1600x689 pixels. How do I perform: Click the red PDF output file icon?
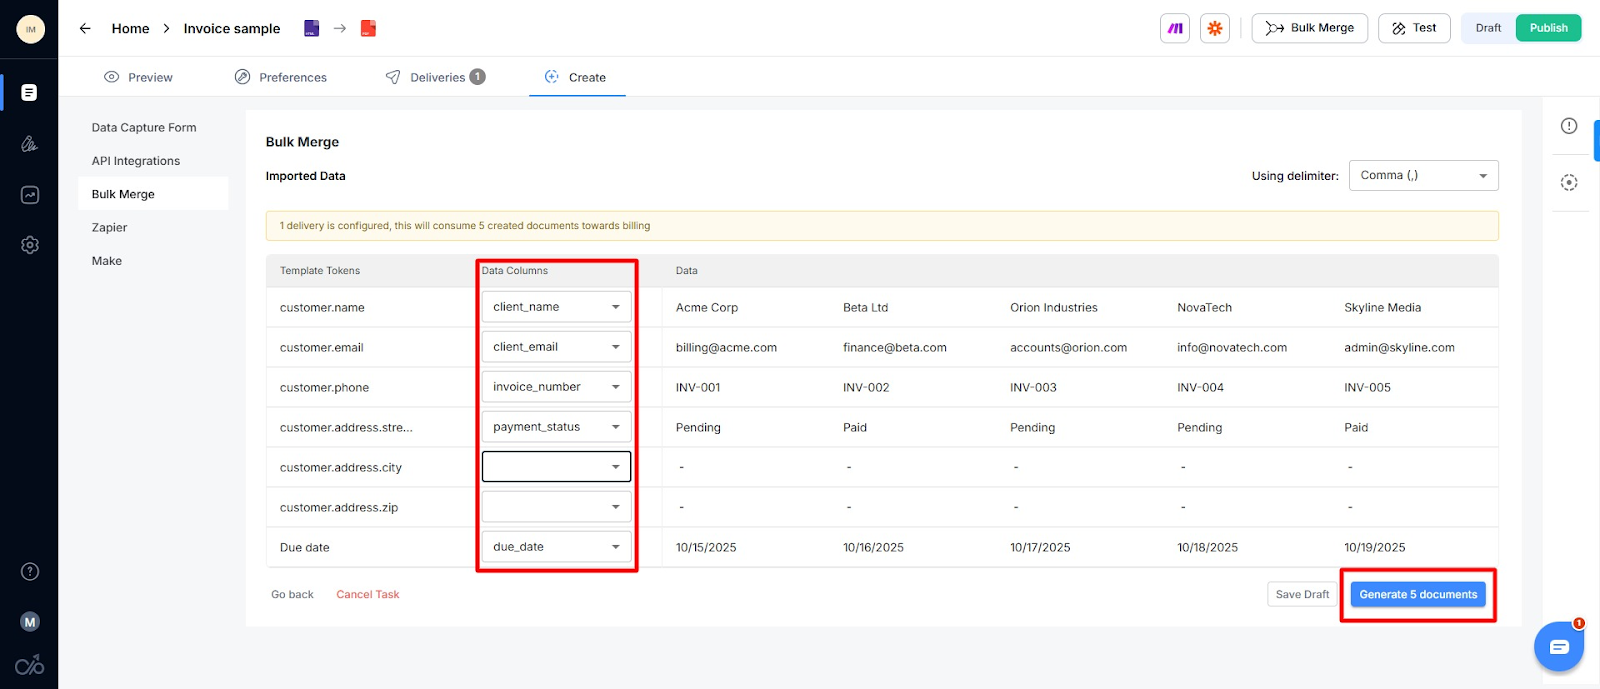(x=368, y=28)
